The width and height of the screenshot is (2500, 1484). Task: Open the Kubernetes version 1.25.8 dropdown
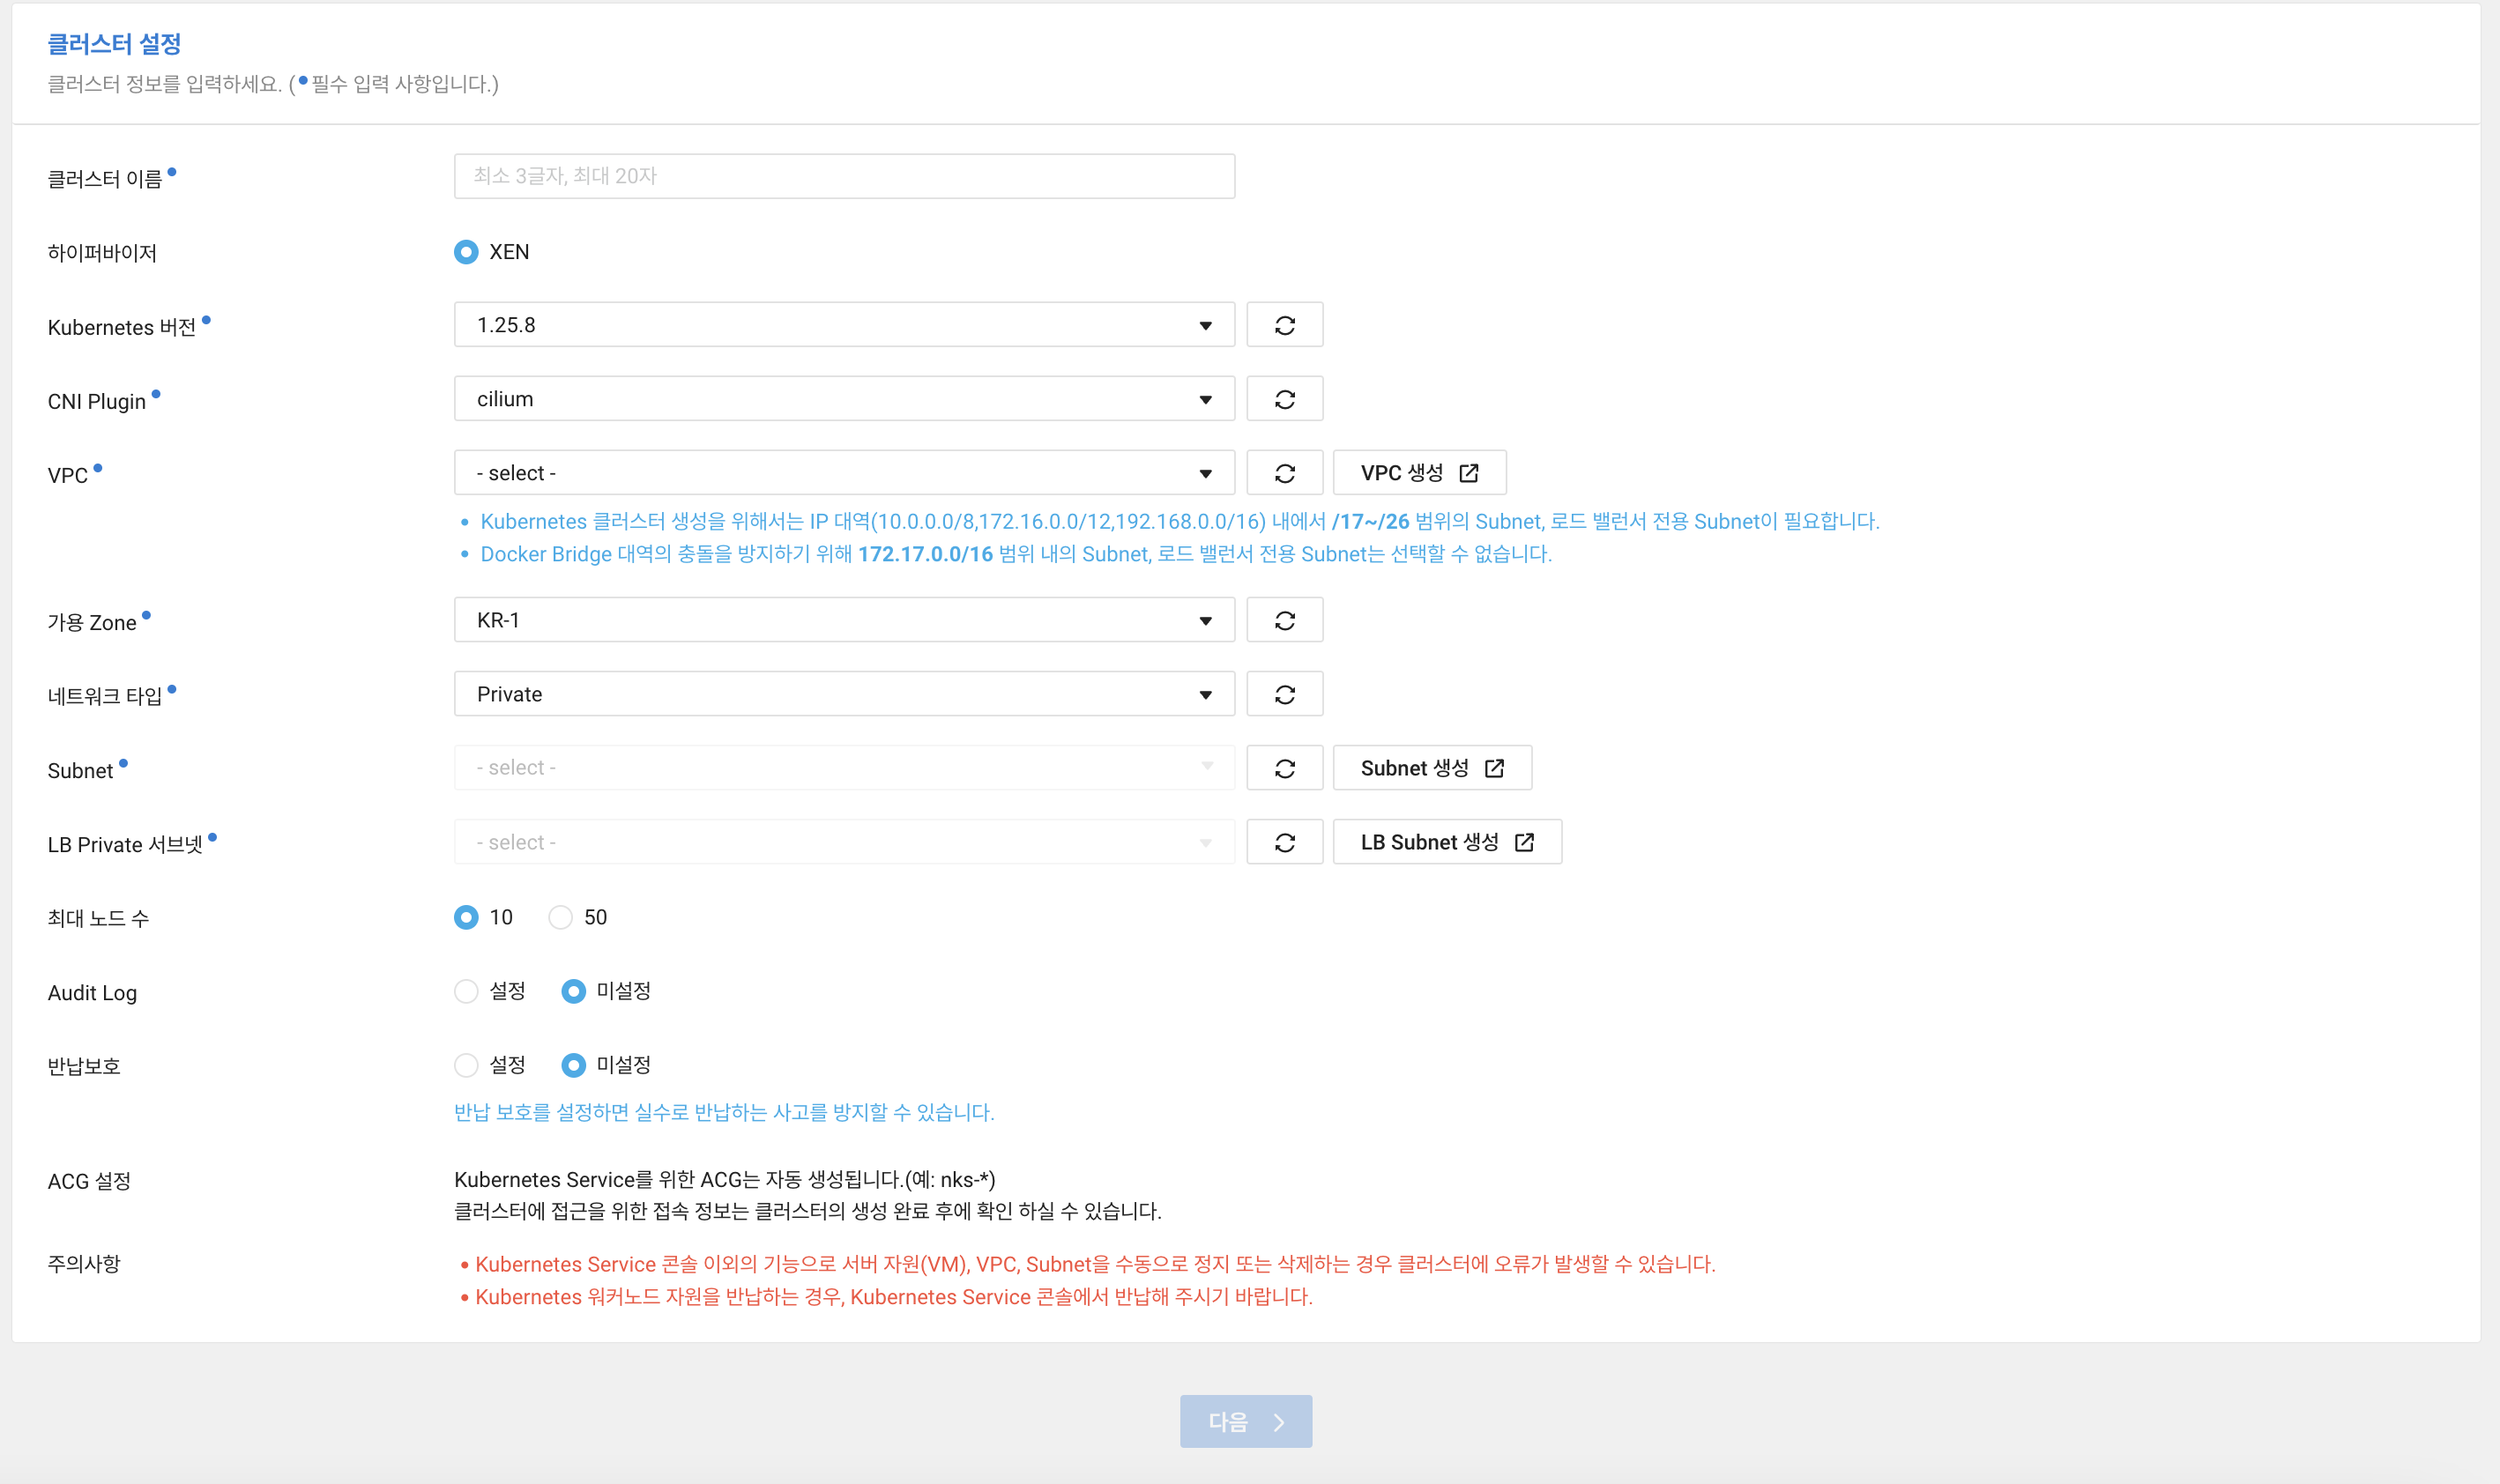tap(843, 325)
